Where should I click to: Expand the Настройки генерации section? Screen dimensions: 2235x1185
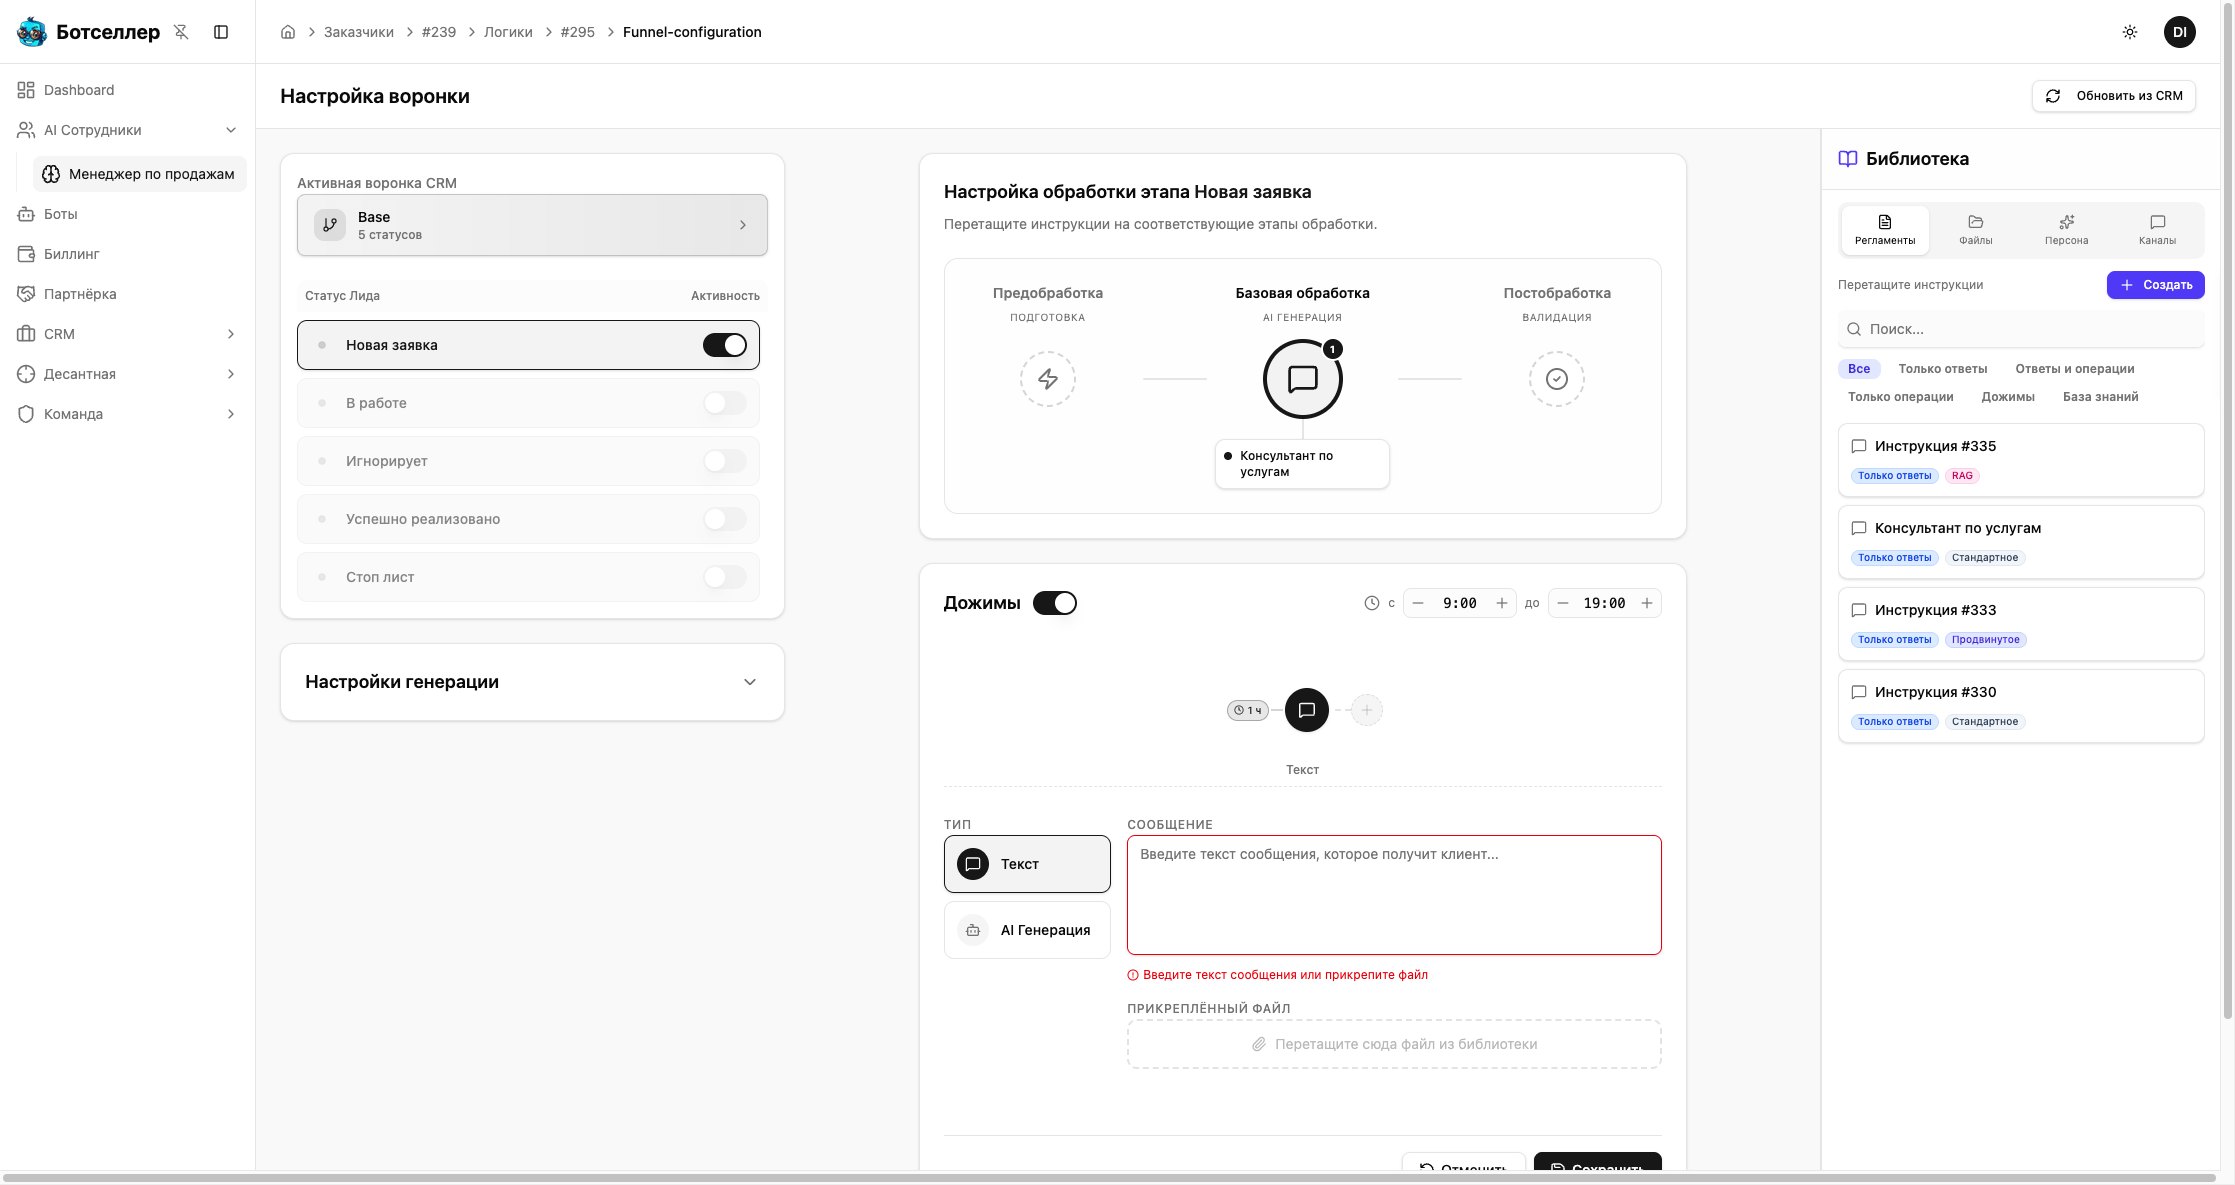point(749,682)
